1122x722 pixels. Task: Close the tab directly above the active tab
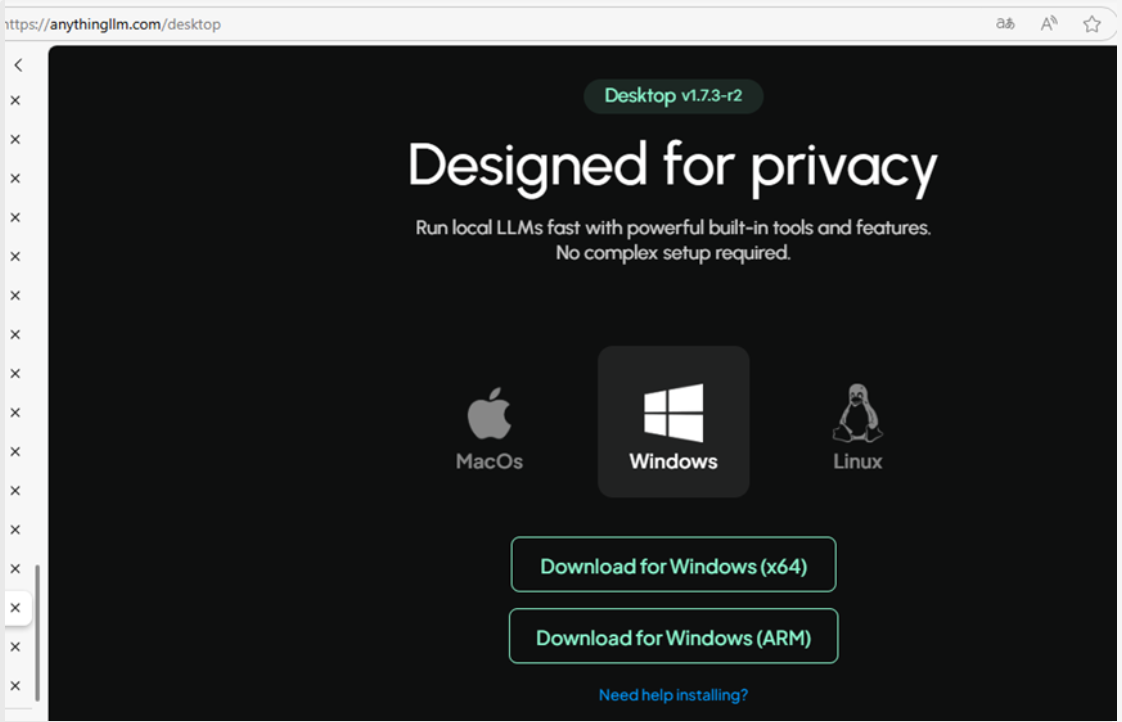[15, 568]
